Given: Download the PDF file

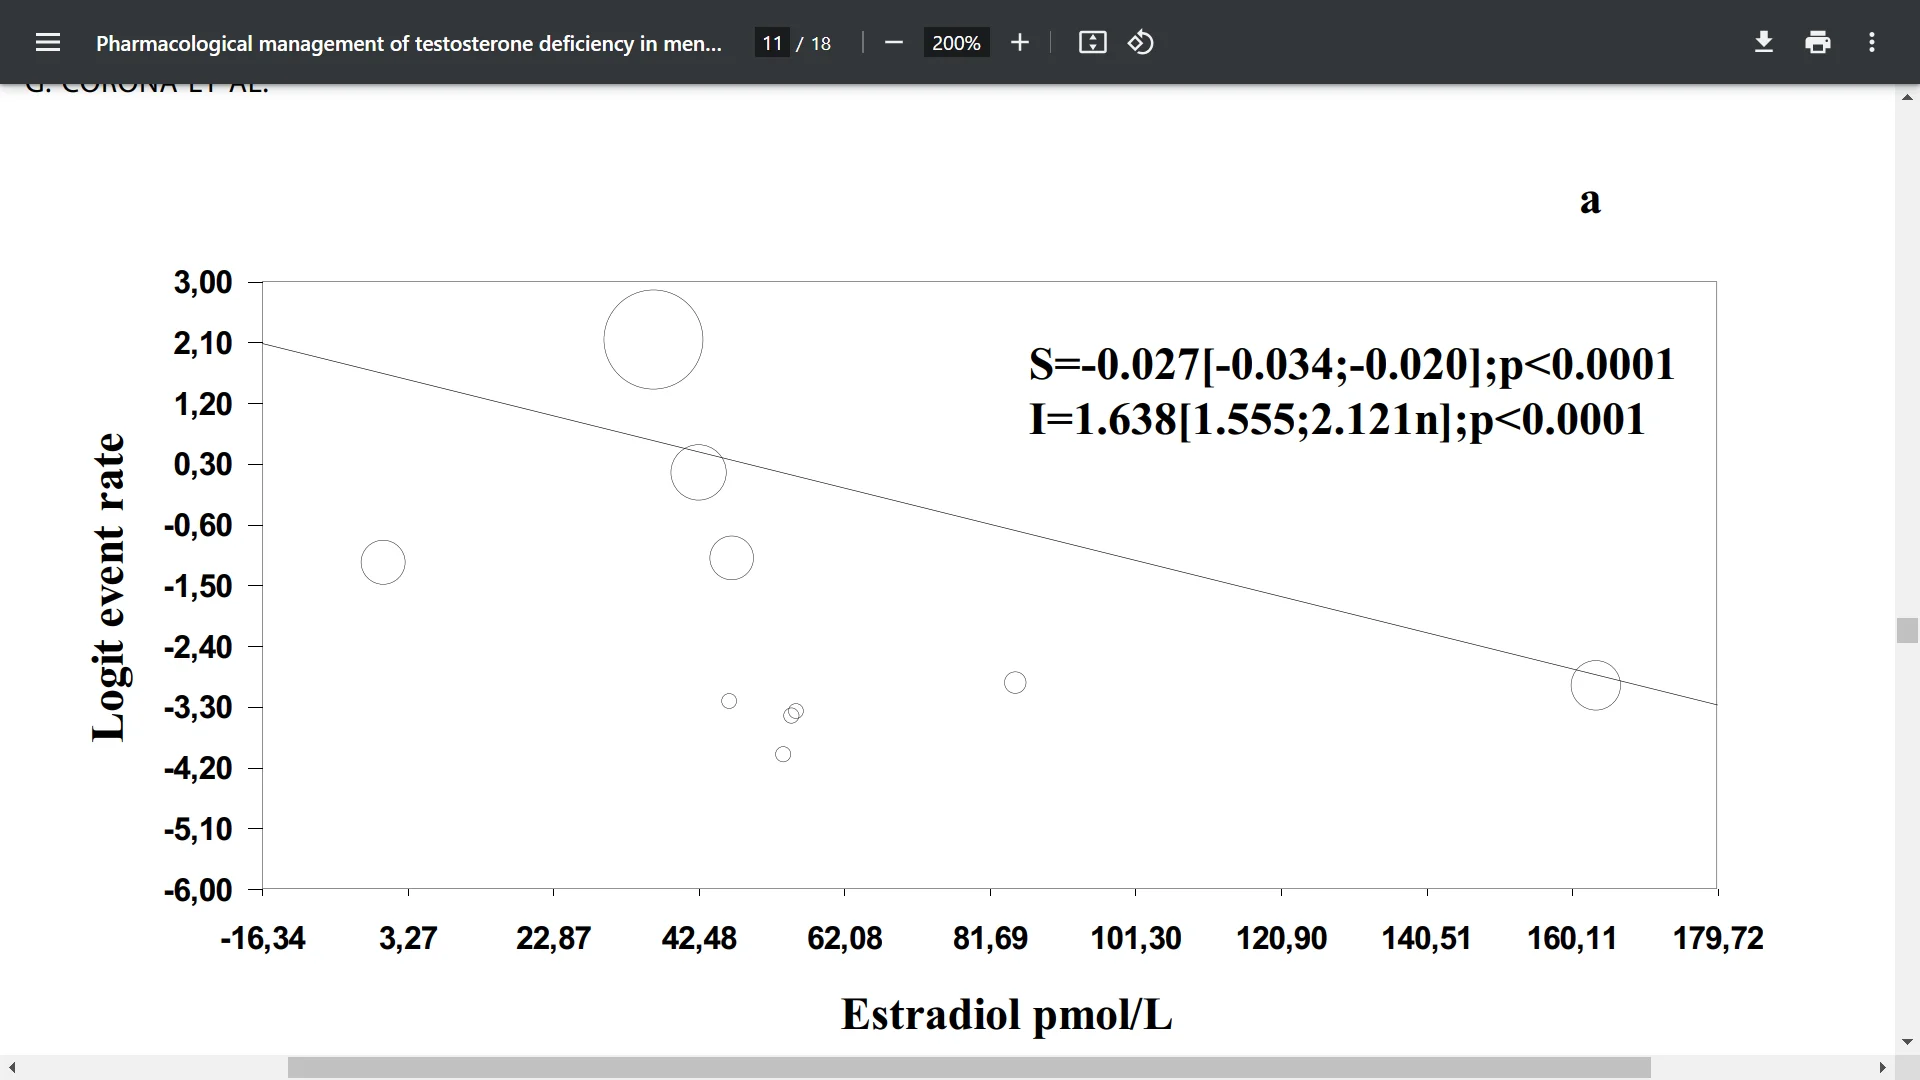Looking at the screenshot, I should coord(1764,43).
